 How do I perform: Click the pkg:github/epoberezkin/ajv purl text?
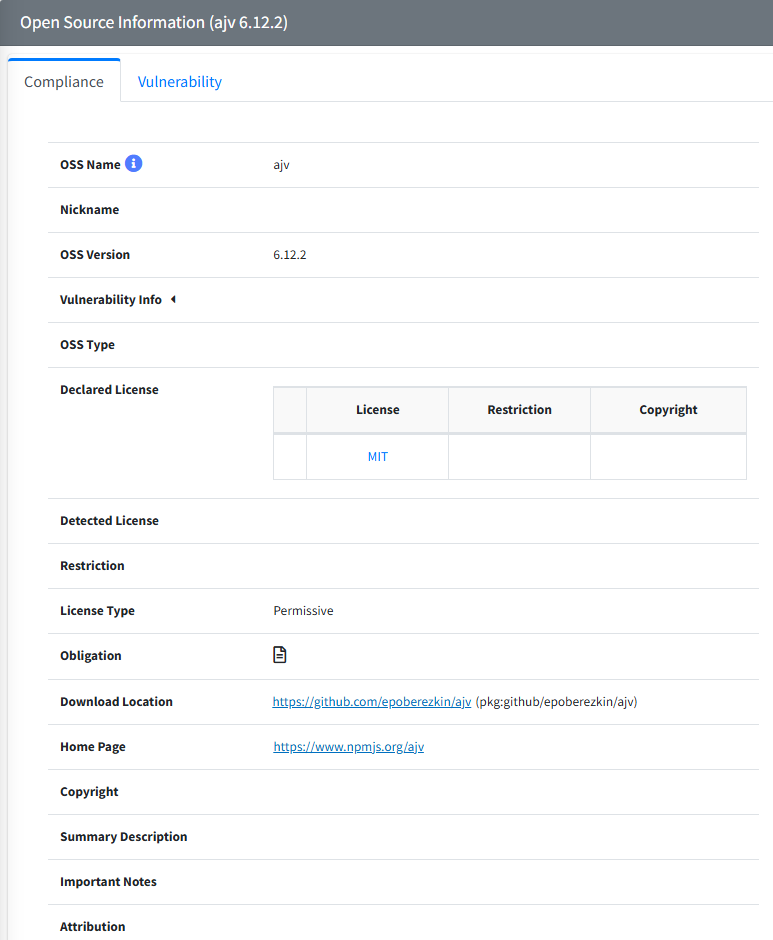click(x=557, y=701)
